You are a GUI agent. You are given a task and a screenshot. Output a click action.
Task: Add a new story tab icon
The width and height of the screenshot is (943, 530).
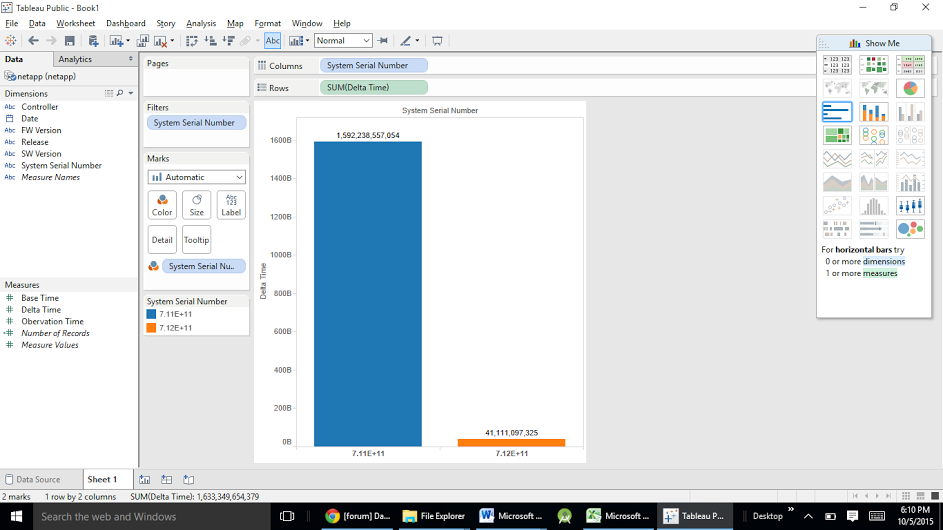189,479
